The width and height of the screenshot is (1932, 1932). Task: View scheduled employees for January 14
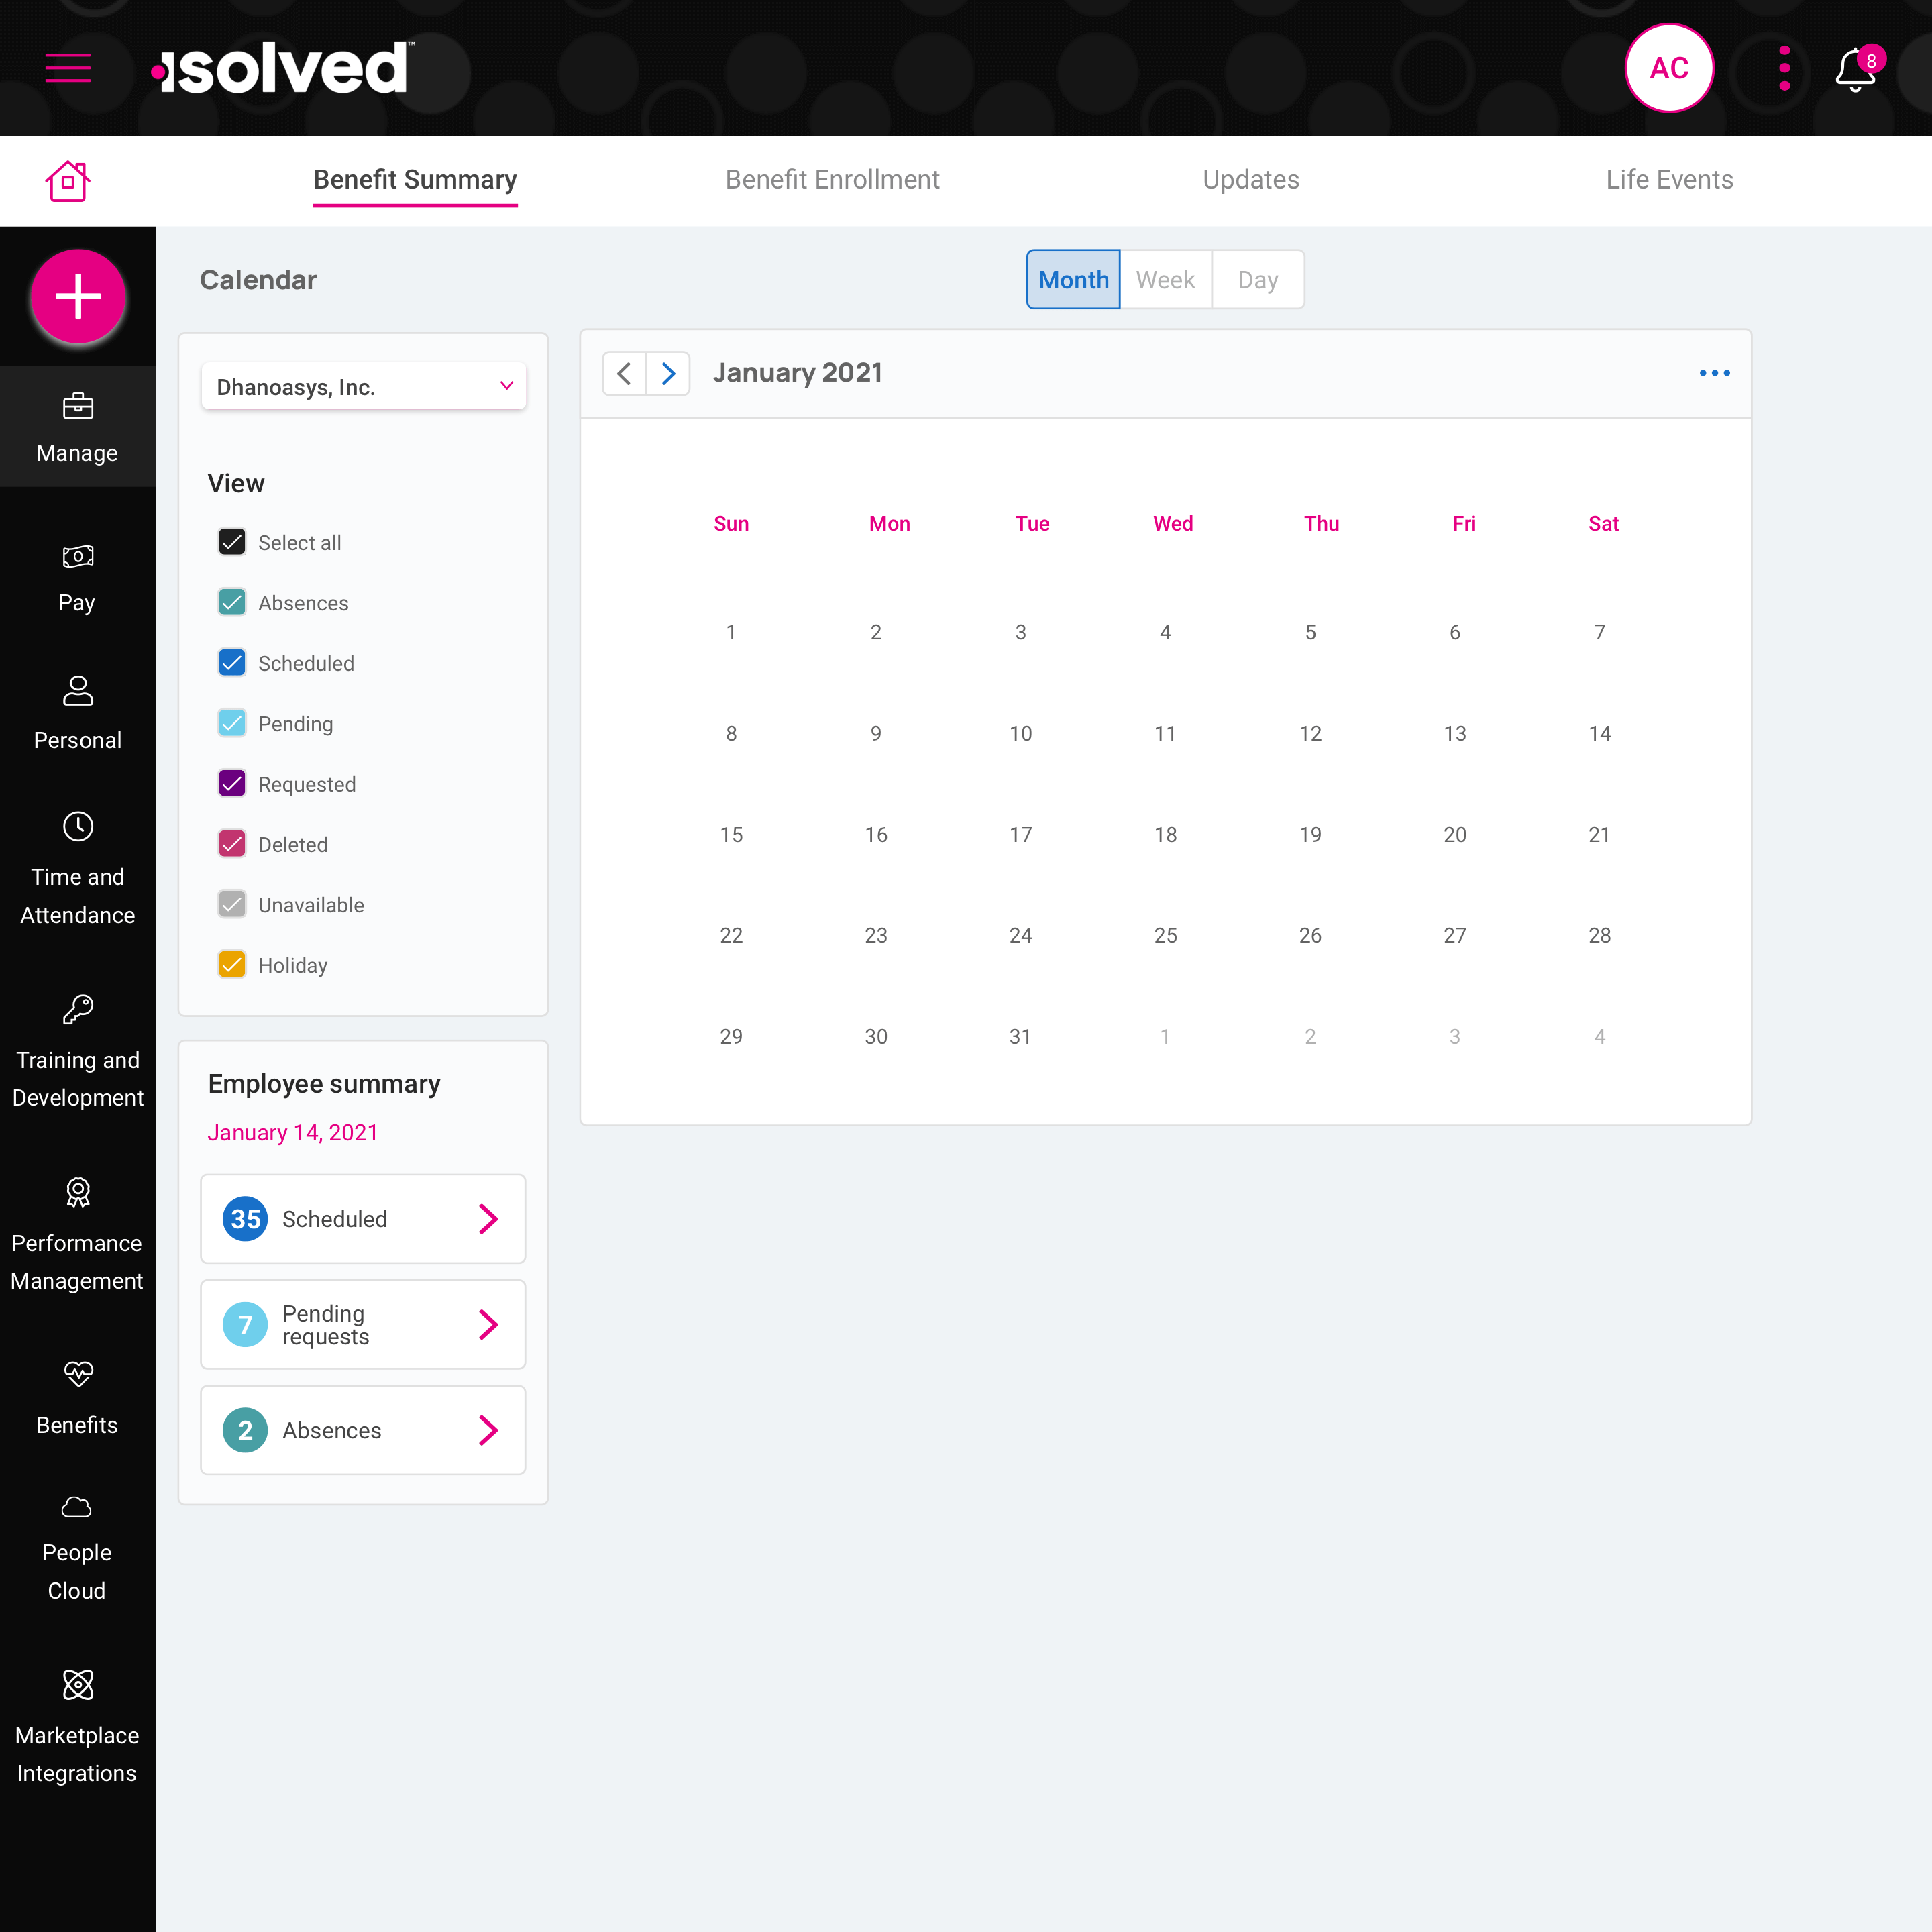492,1218
